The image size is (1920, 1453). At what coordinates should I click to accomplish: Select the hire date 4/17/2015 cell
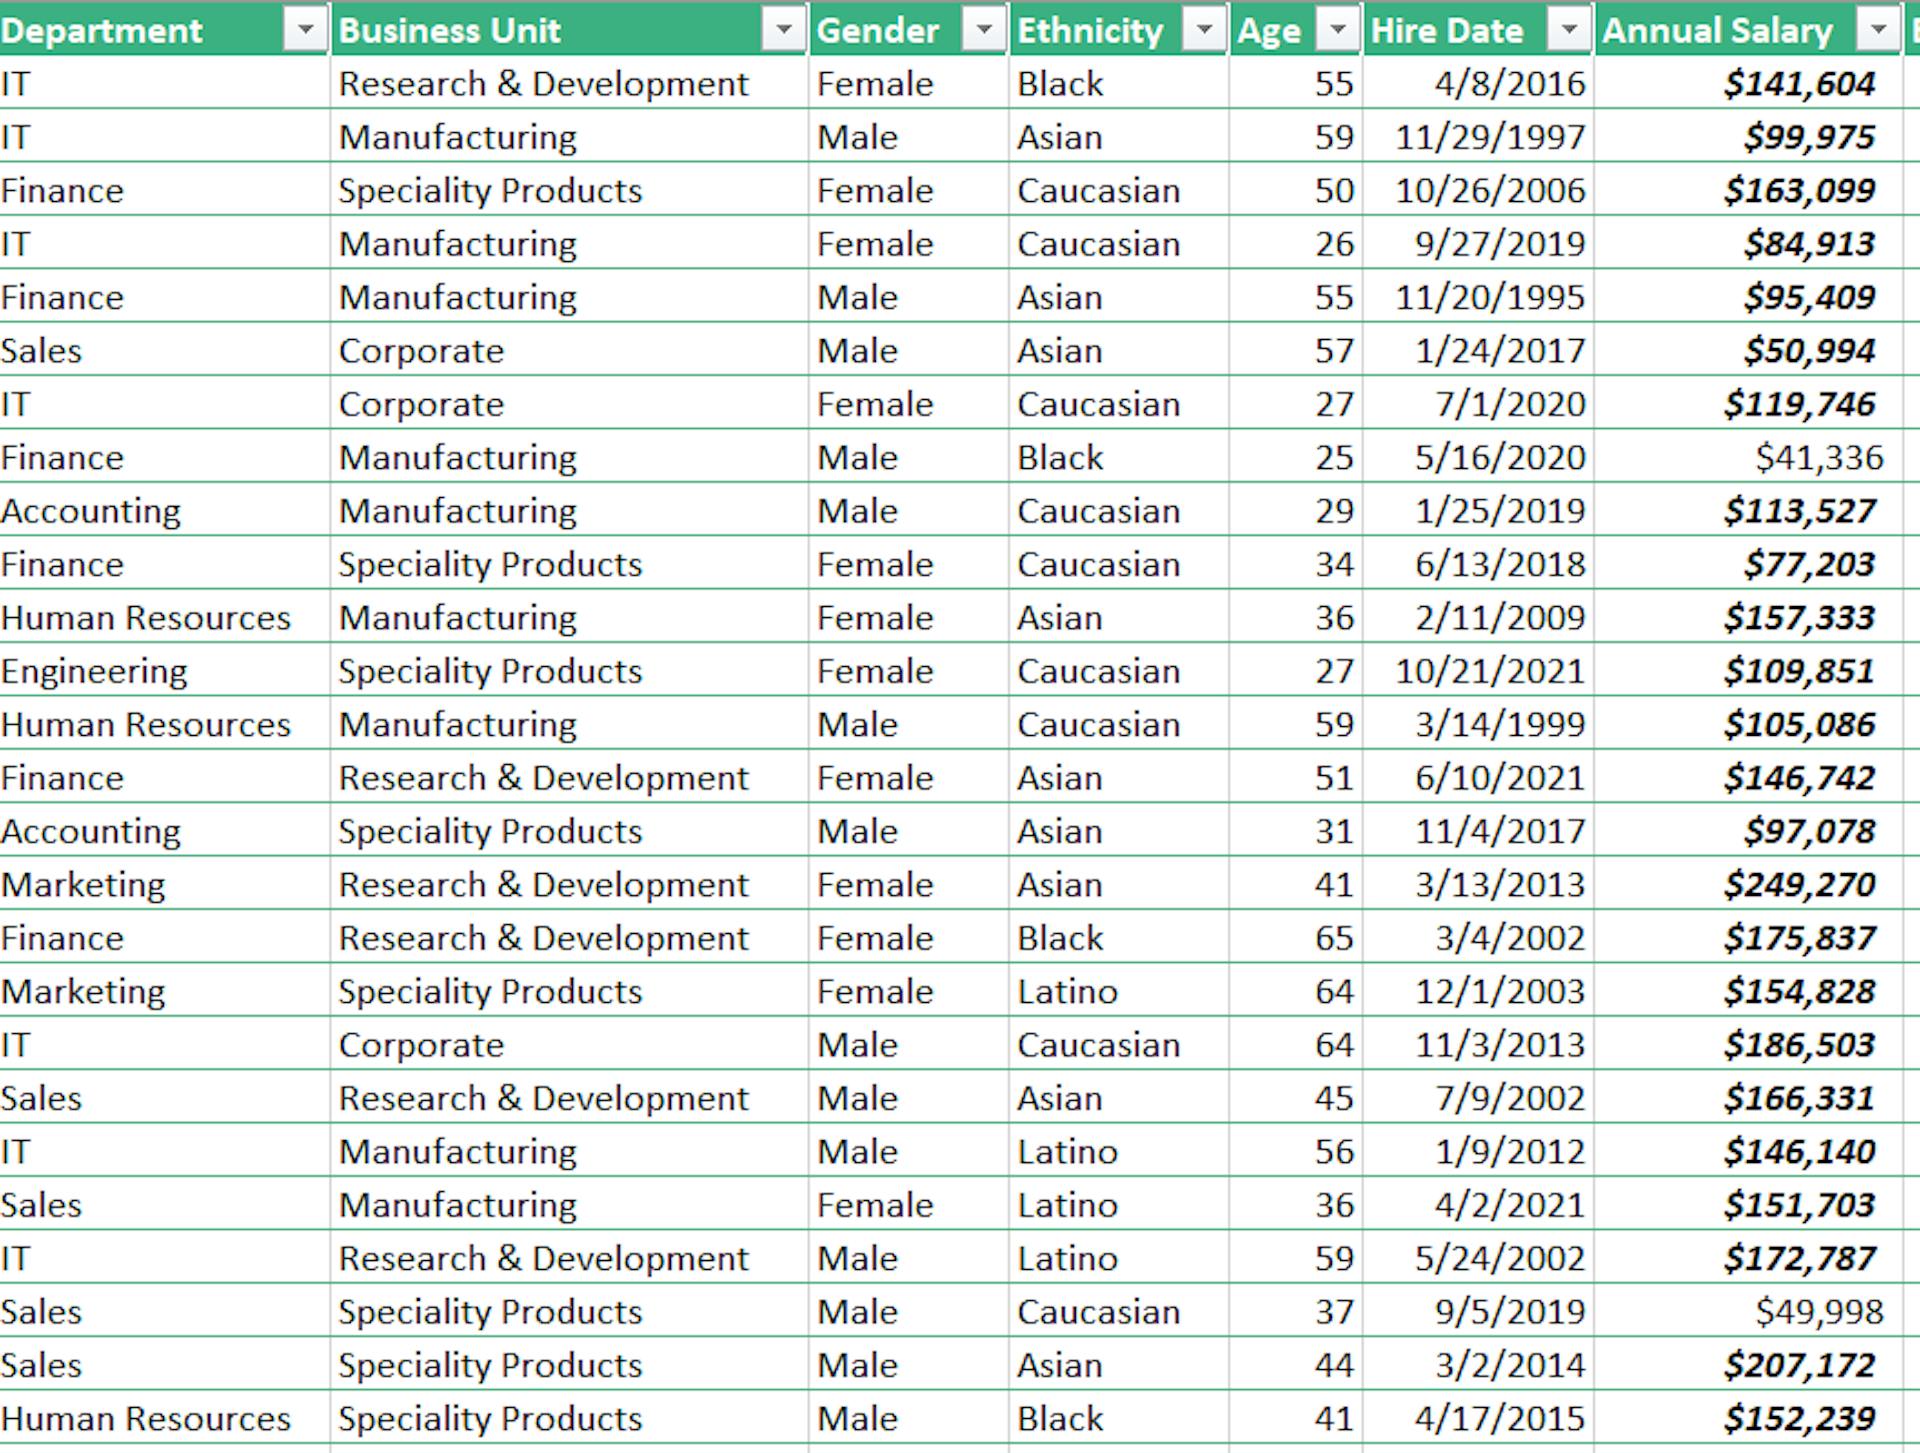(x=1499, y=1419)
